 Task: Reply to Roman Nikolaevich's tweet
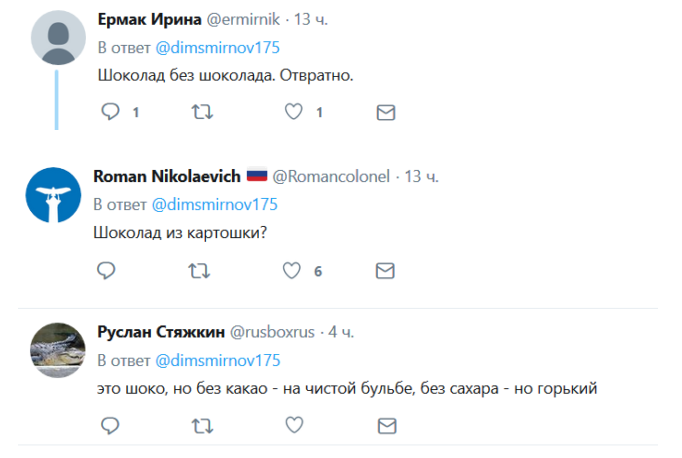107,270
